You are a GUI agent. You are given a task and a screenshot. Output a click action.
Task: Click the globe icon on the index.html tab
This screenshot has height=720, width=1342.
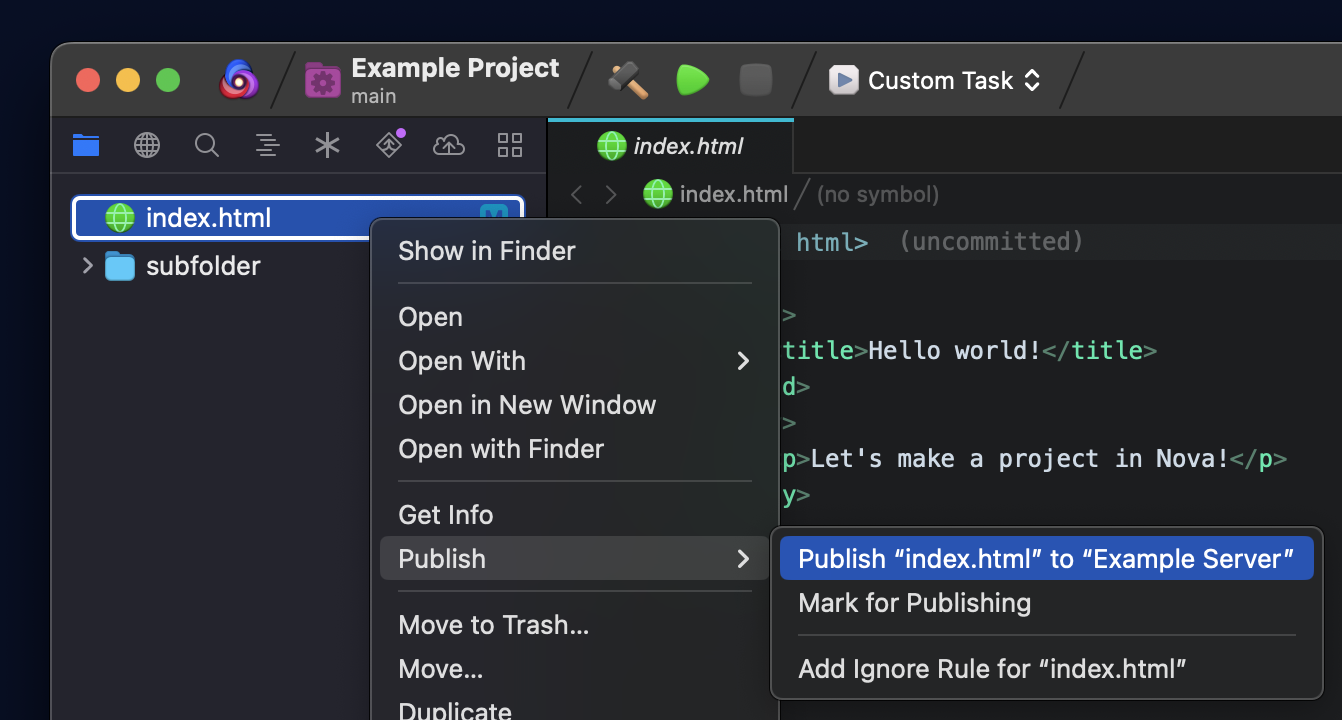click(x=611, y=146)
